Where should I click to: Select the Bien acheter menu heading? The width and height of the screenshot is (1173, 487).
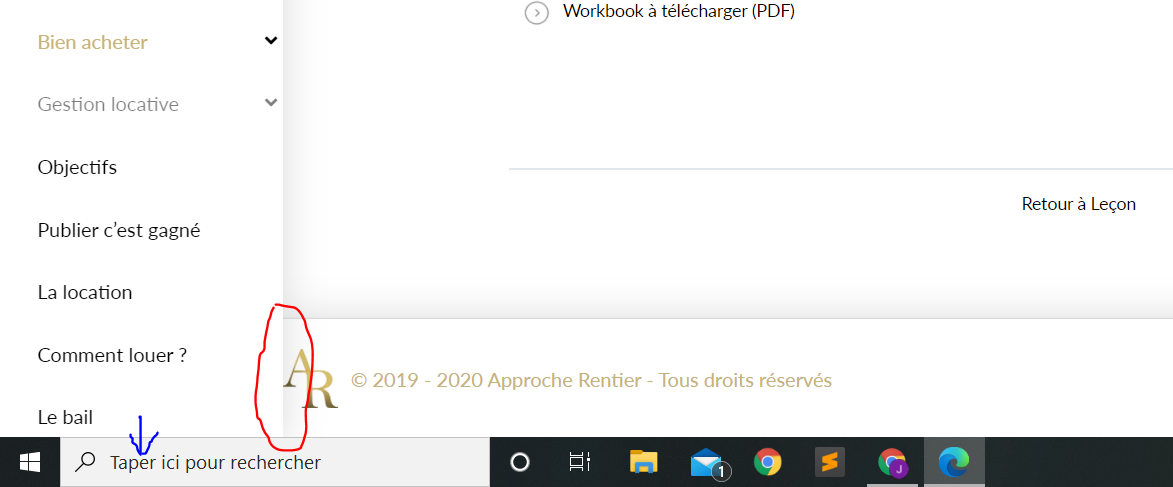(x=92, y=42)
